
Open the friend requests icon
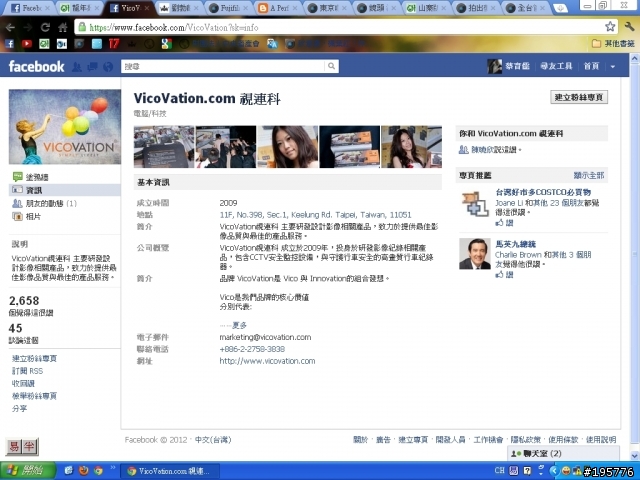coord(77,67)
